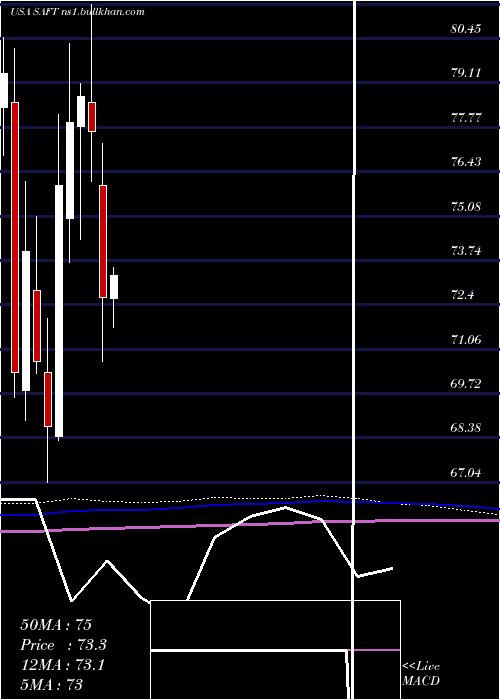Click the tallest red candlestick body
The height and width of the screenshot is (700, 500).
[15, 238]
